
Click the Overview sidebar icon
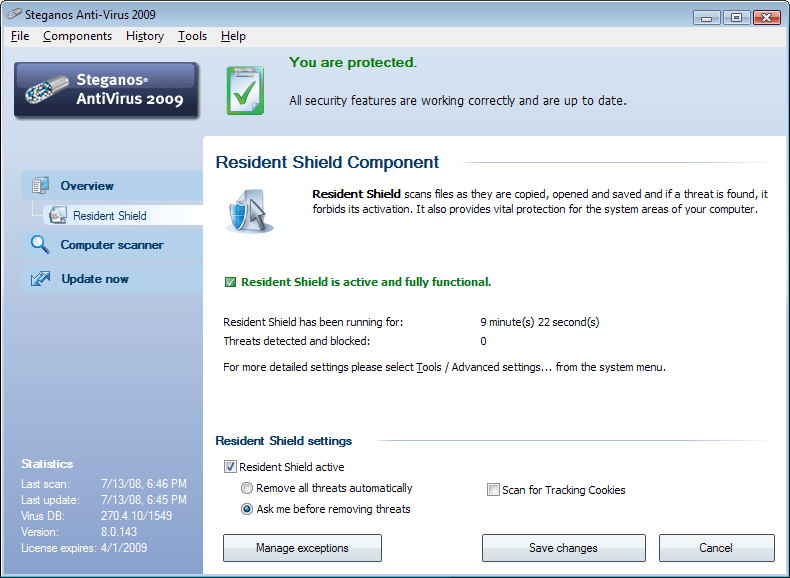click(40, 185)
